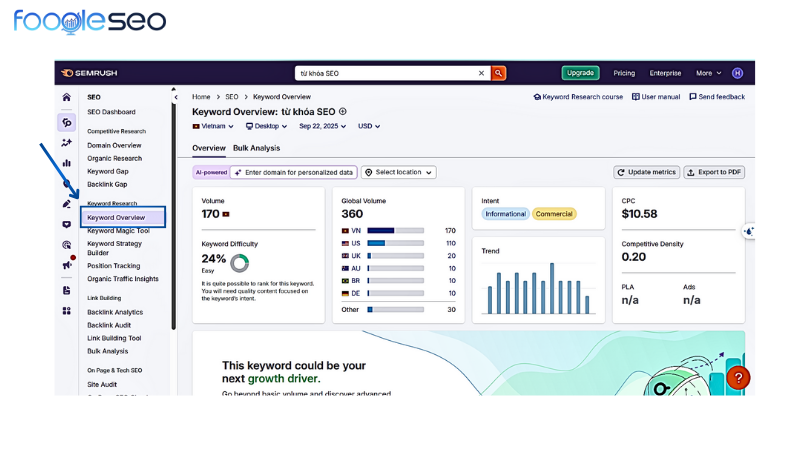Viewport: 800px width, 450px height.
Task: Open the Select location dropdown
Action: [x=399, y=172]
